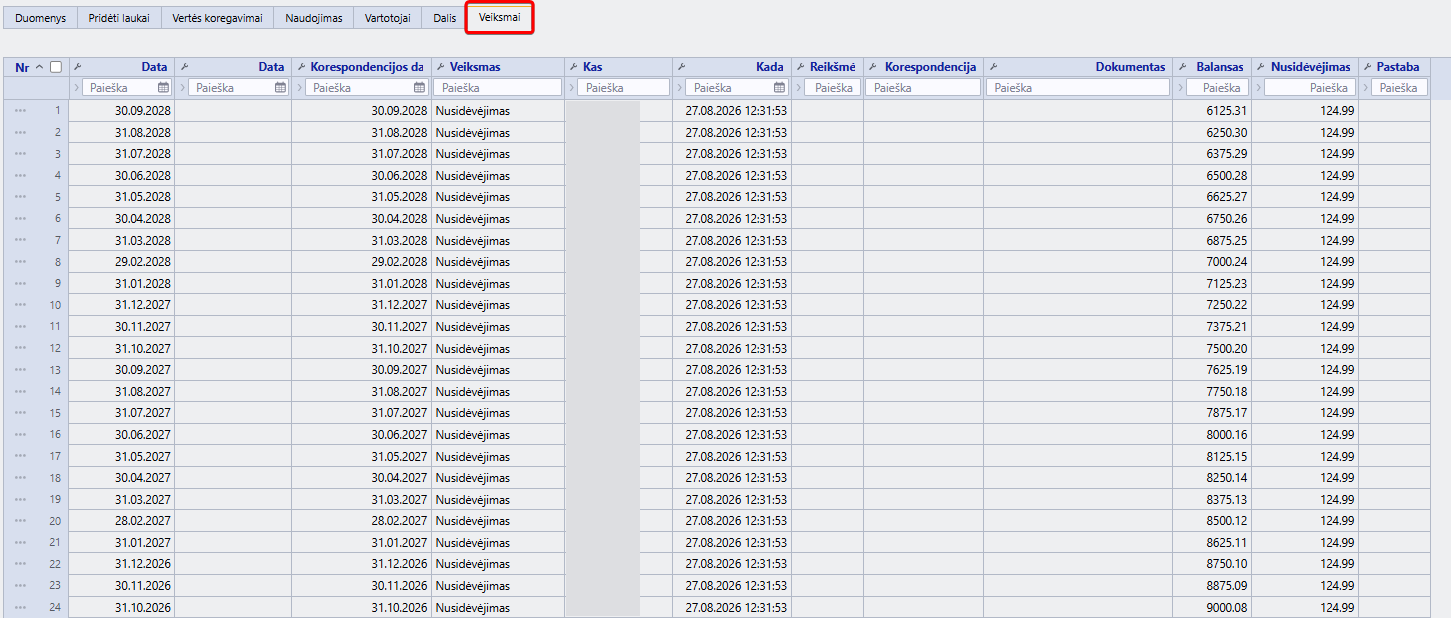Image resolution: width=1451 pixels, height=618 pixels.
Task: Sort by Nusidėvėjimas column header
Action: (1311, 67)
